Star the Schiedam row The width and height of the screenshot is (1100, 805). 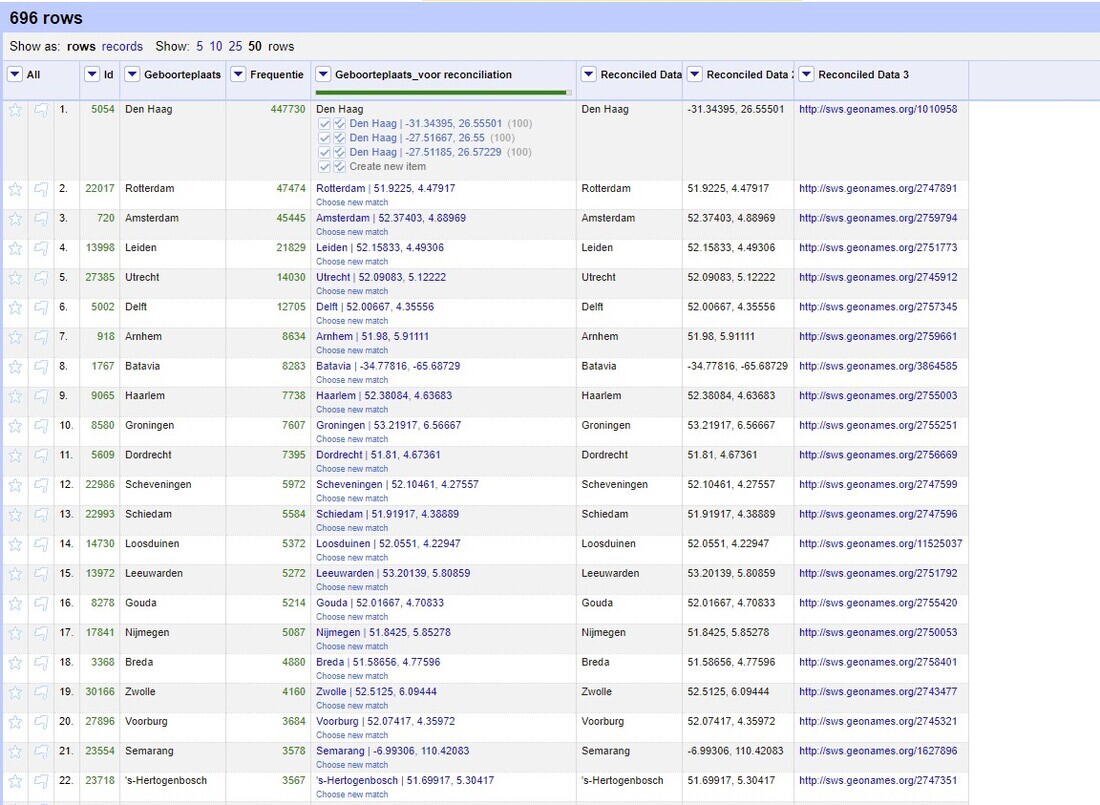pos(15,515)
